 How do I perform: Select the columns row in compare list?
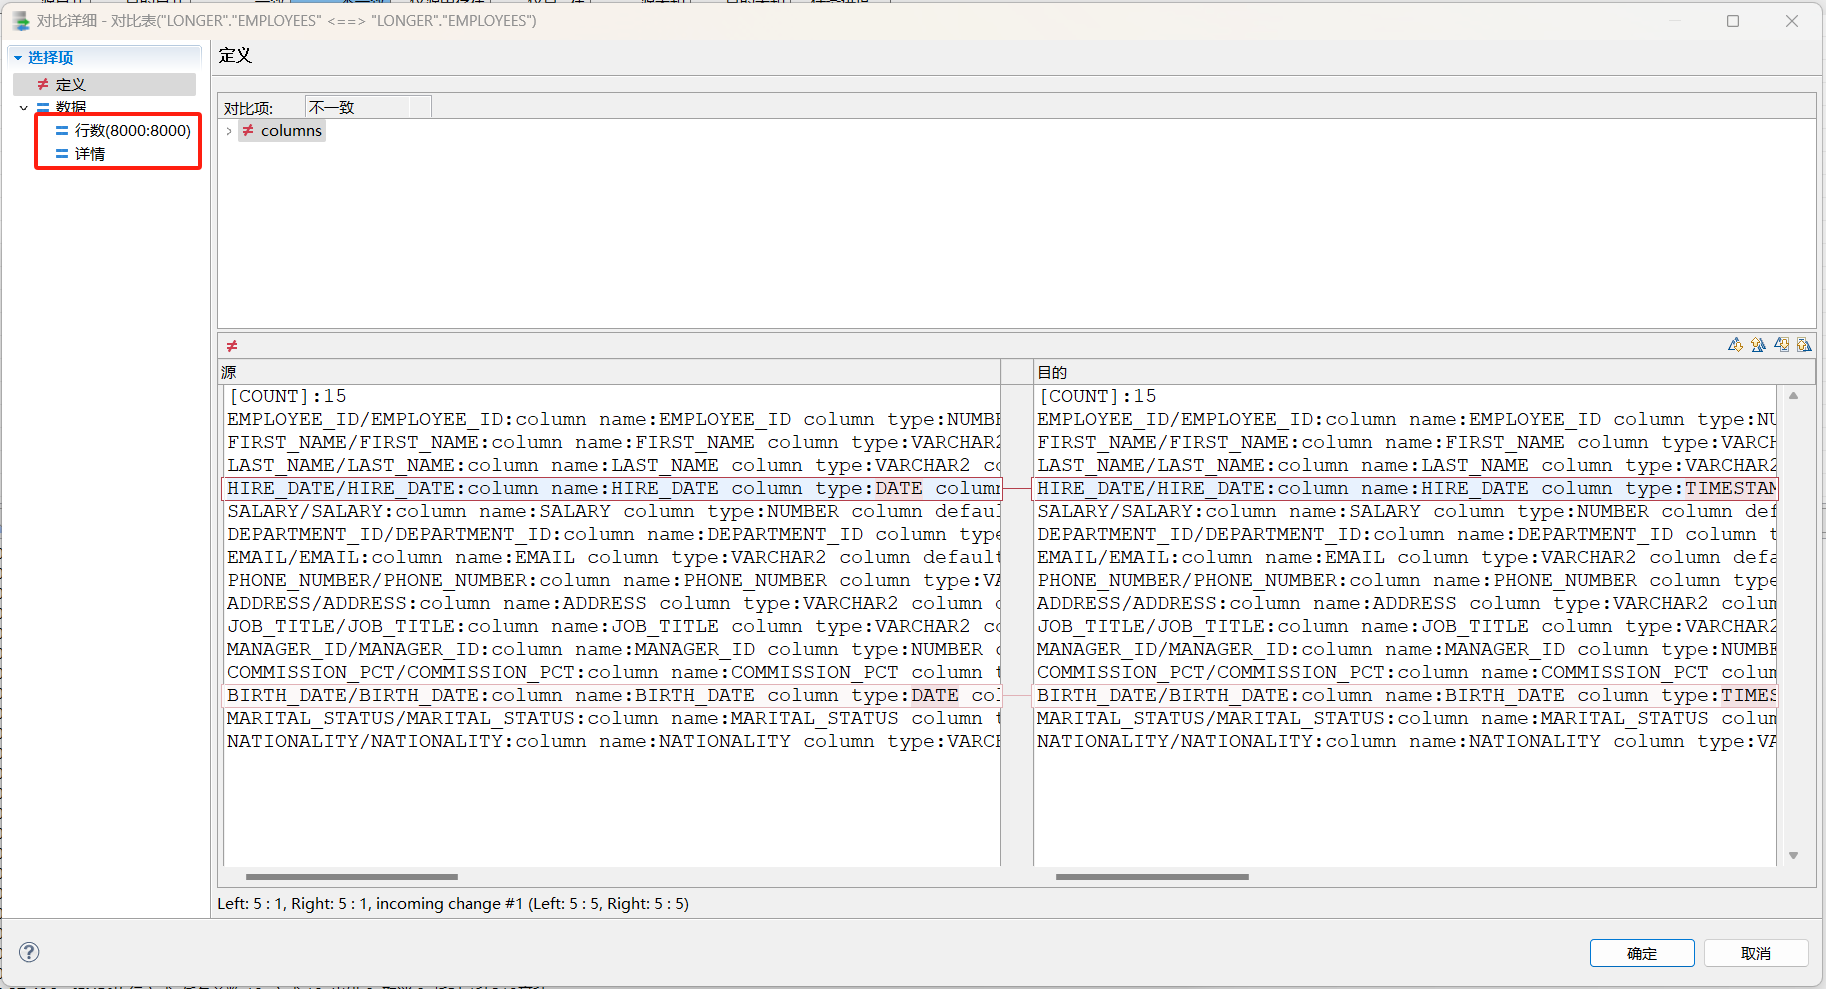pos(283,131)
